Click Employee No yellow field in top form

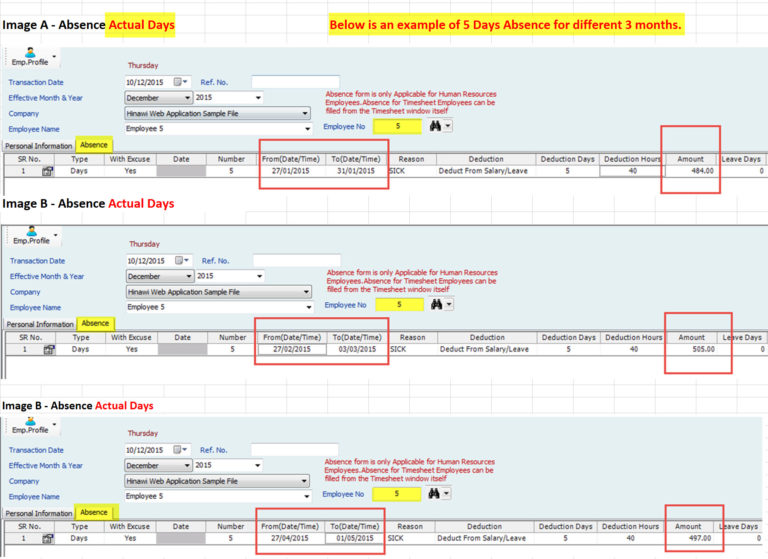[398, 126]
